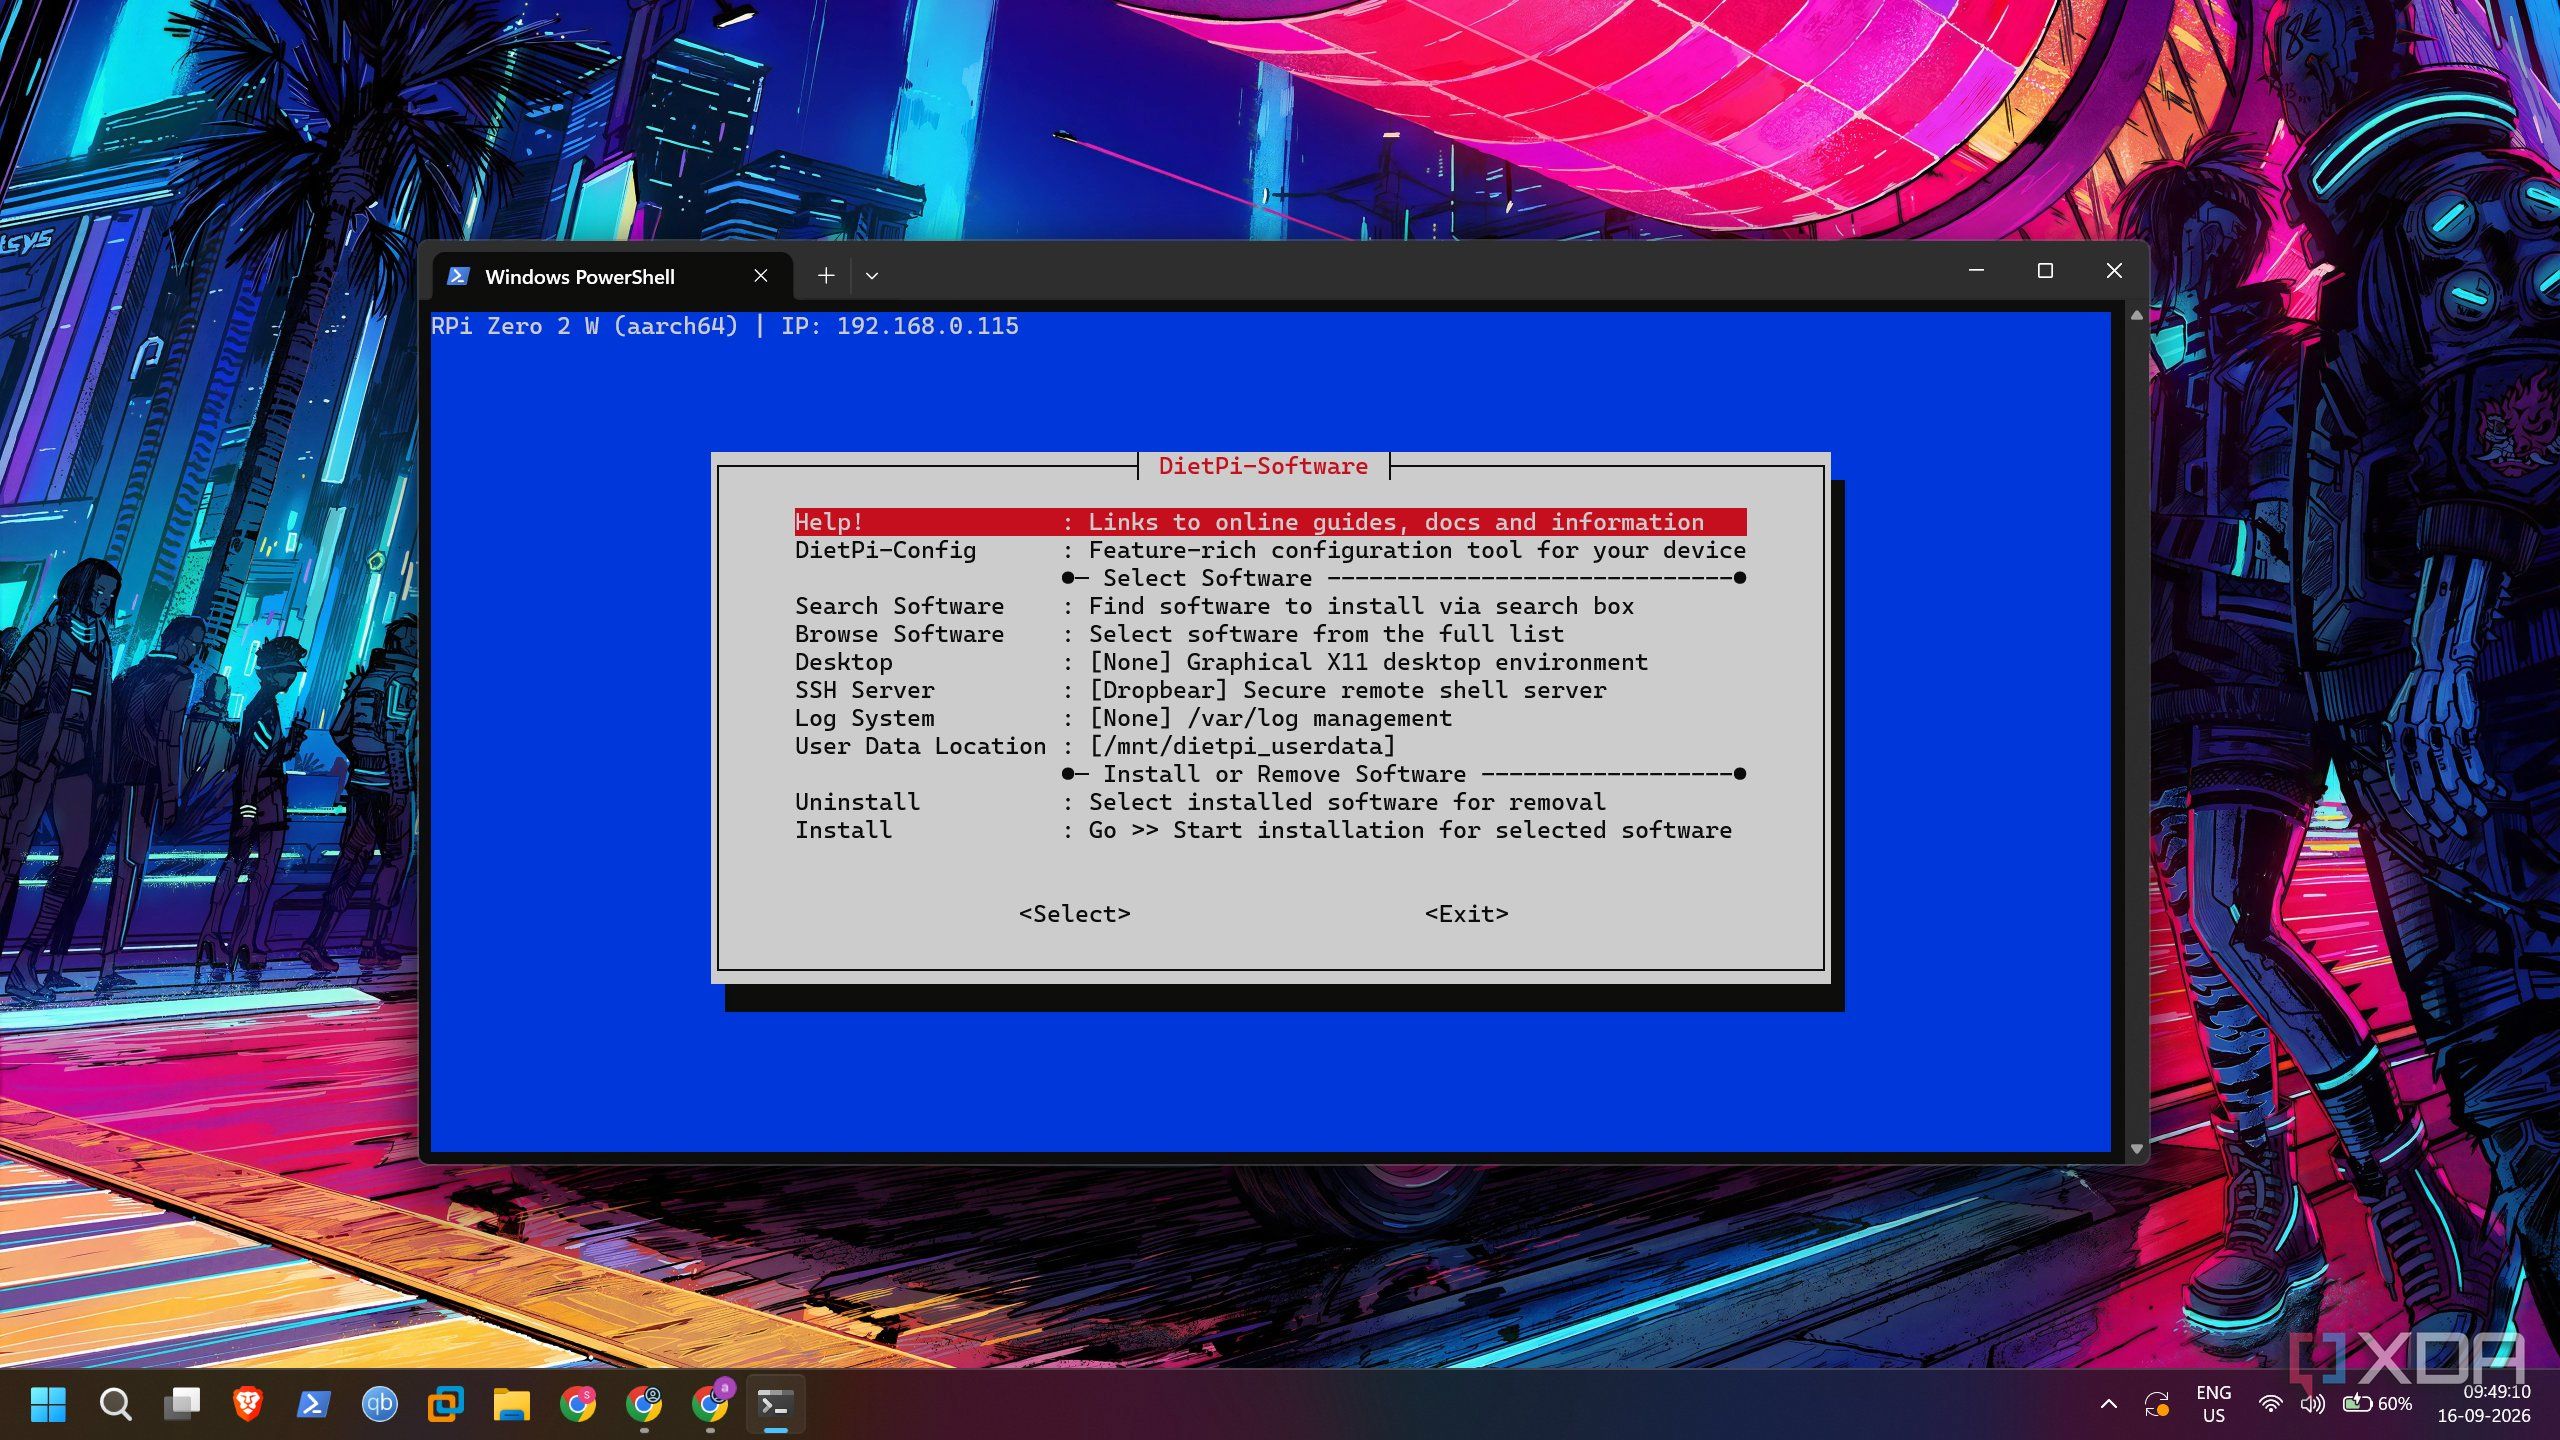Focus the active Terminal taskbar icon
2560x1440 pixels.
click(x=776, y=1404)
